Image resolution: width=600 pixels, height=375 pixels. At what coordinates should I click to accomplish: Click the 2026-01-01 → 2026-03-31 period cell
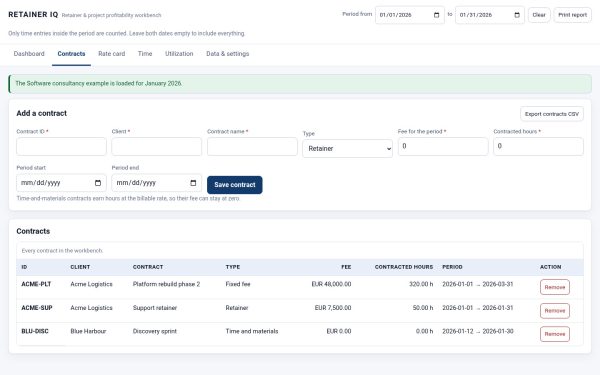tap(478, 284)
